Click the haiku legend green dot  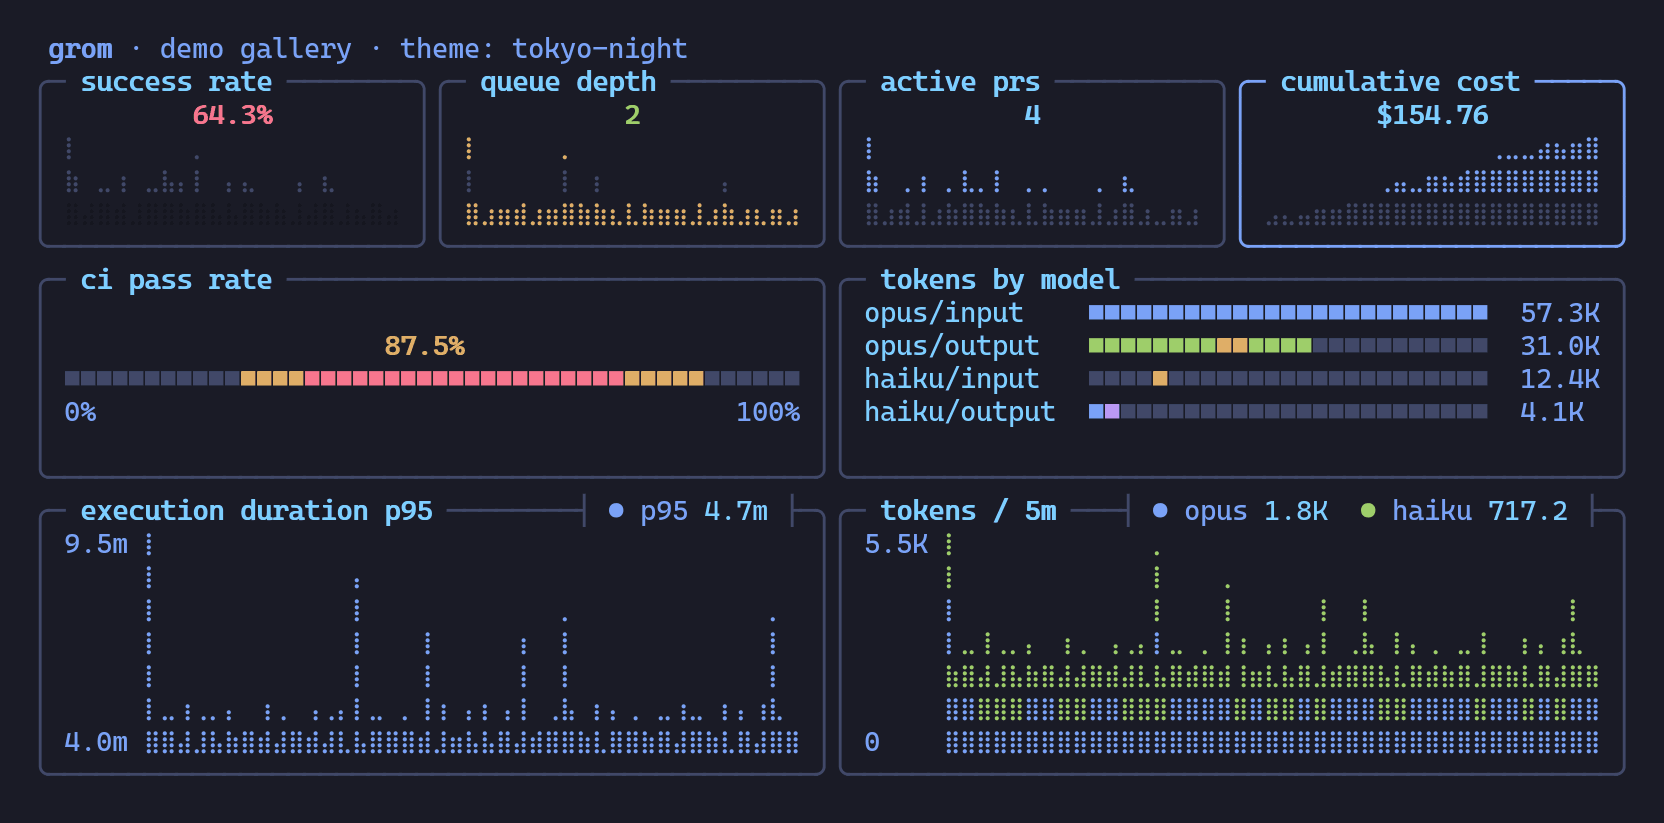coord(1368,511)
